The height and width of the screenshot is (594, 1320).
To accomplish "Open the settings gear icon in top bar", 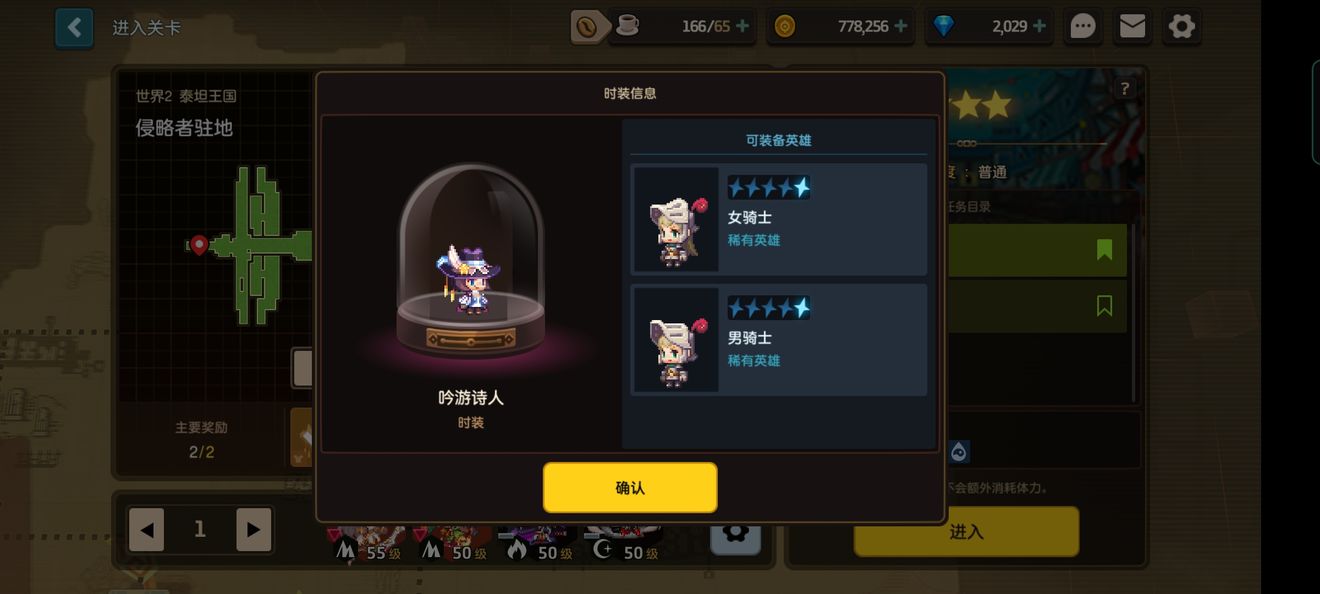I will point(1182,27).
